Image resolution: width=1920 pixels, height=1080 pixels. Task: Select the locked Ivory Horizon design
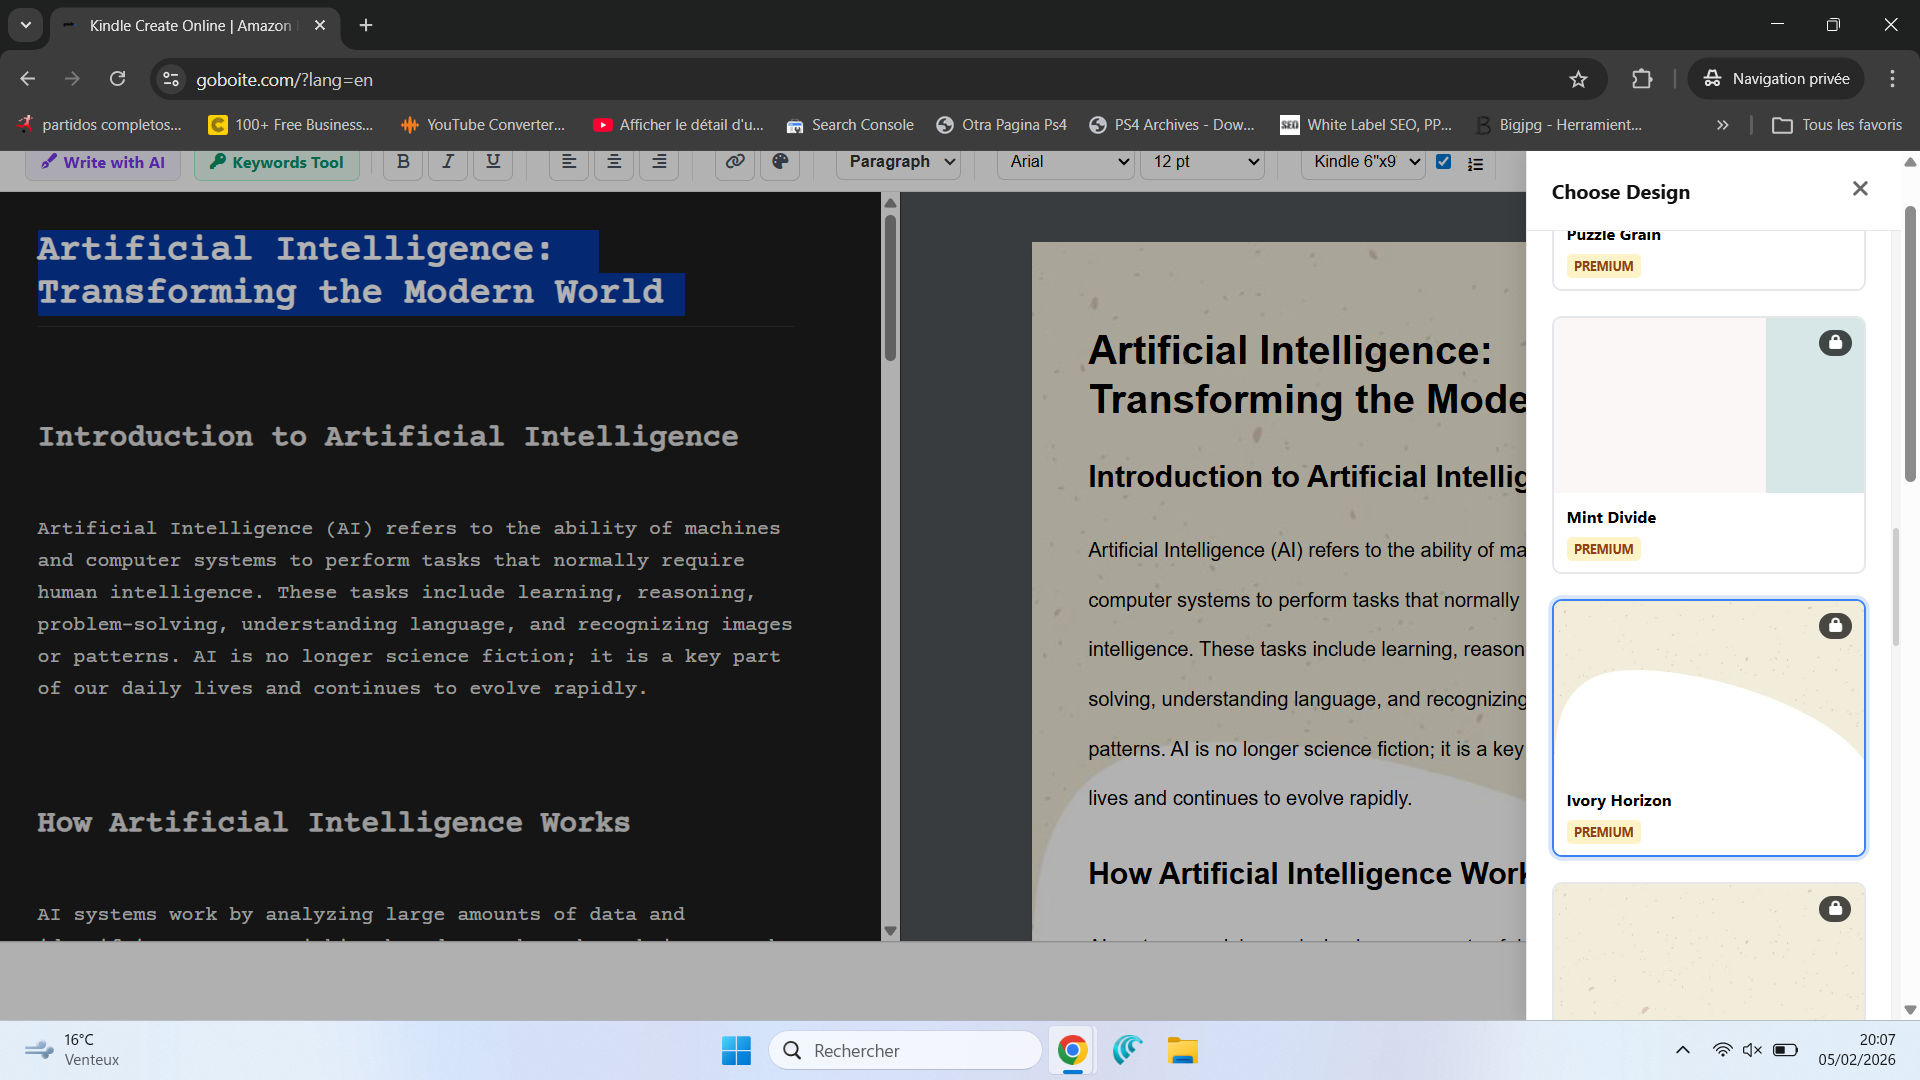point(1708,727)
